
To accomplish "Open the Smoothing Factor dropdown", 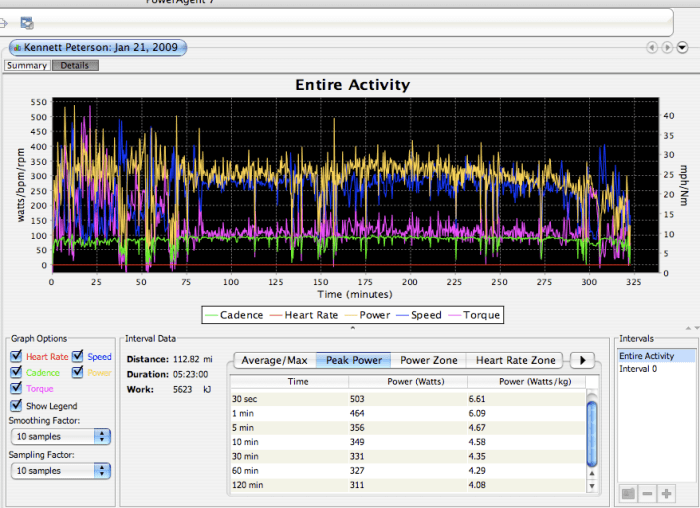I will 60,437.
